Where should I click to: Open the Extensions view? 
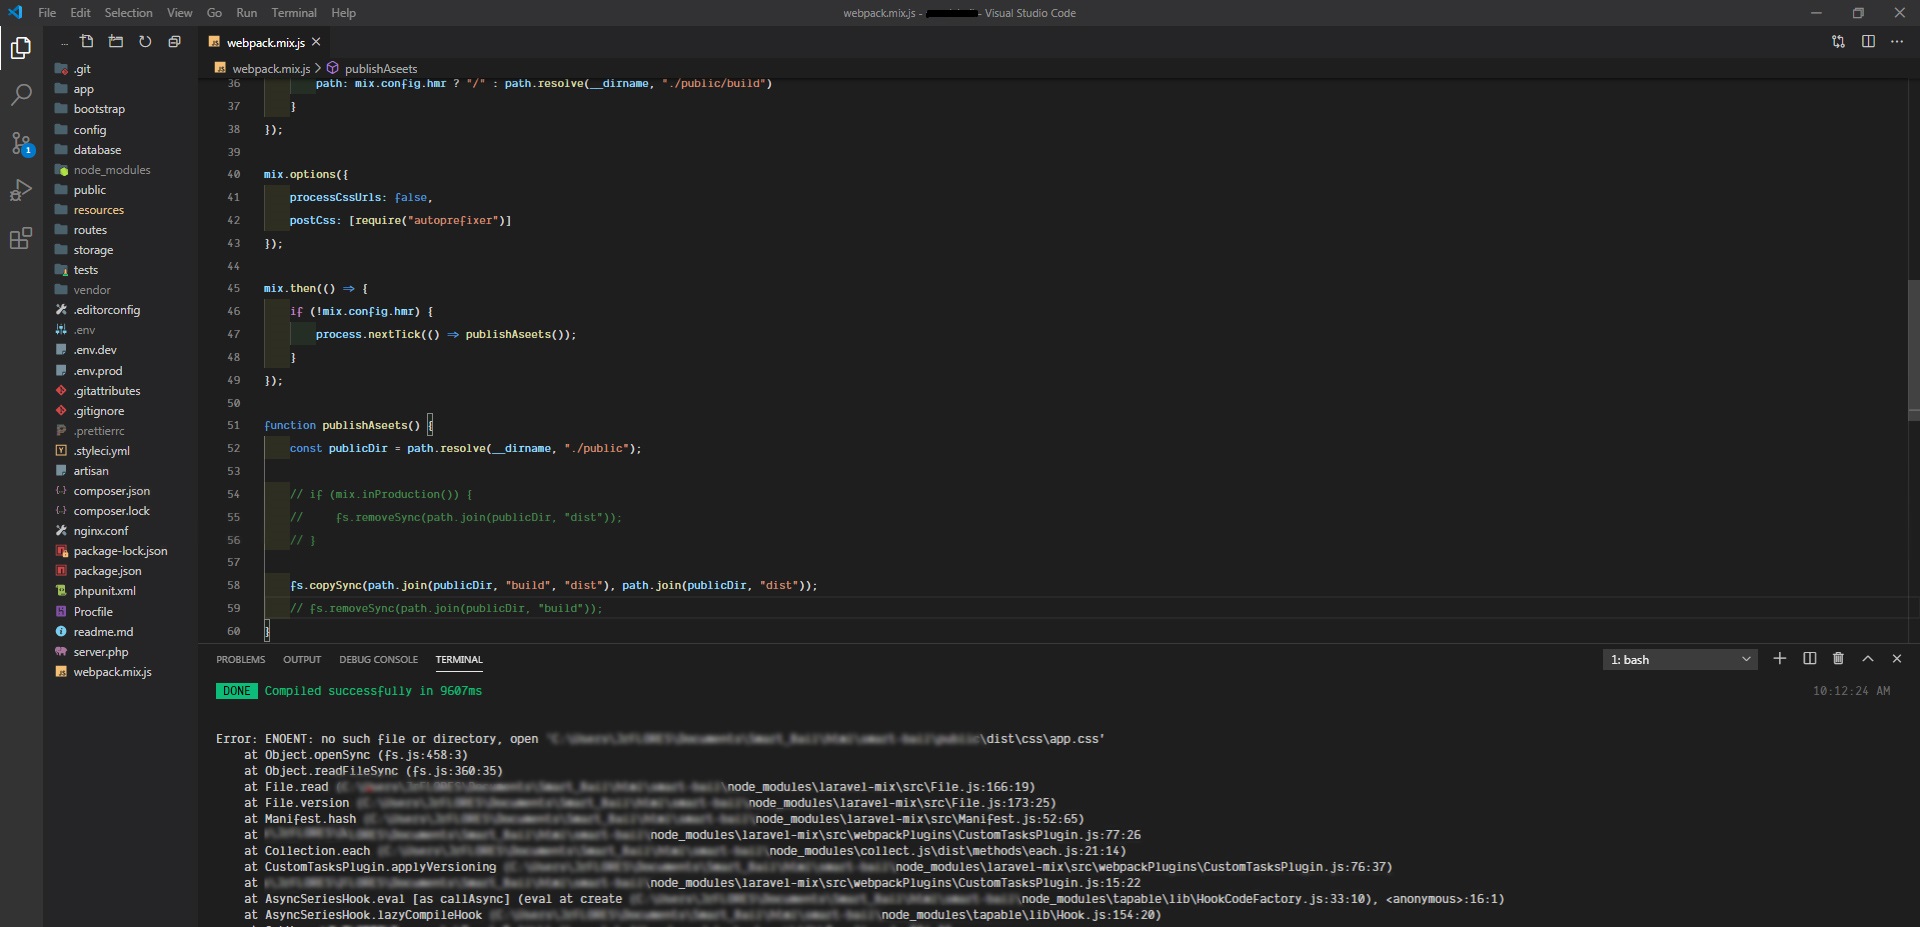point(21,238)
